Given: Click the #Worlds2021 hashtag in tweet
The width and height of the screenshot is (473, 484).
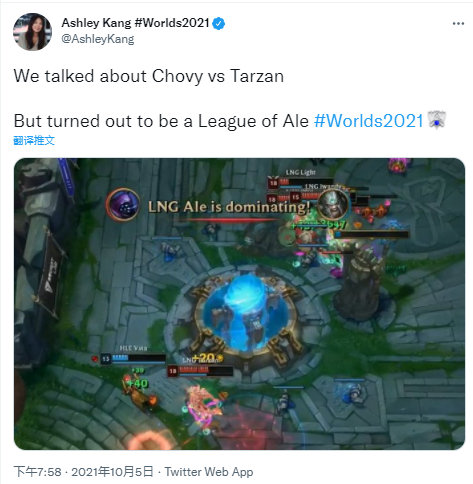Looking at the screenshot, I should point(368,121).
